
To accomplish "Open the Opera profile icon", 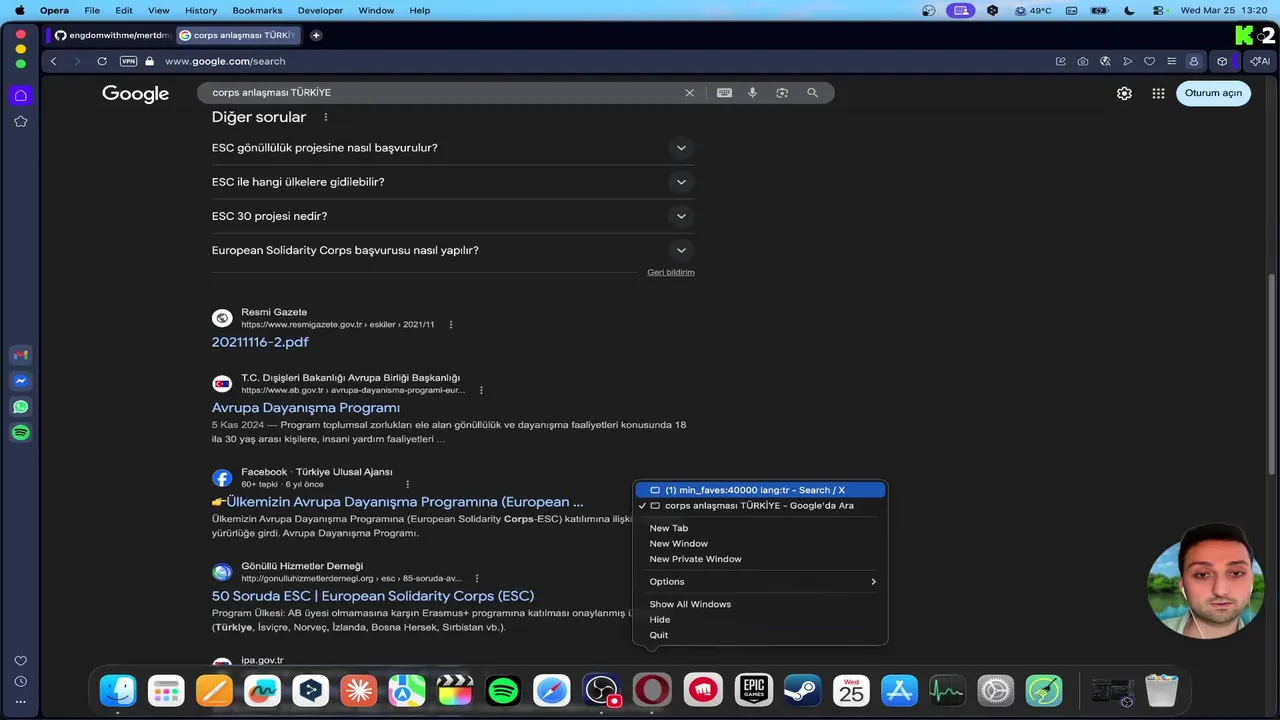I will 1193,61.
